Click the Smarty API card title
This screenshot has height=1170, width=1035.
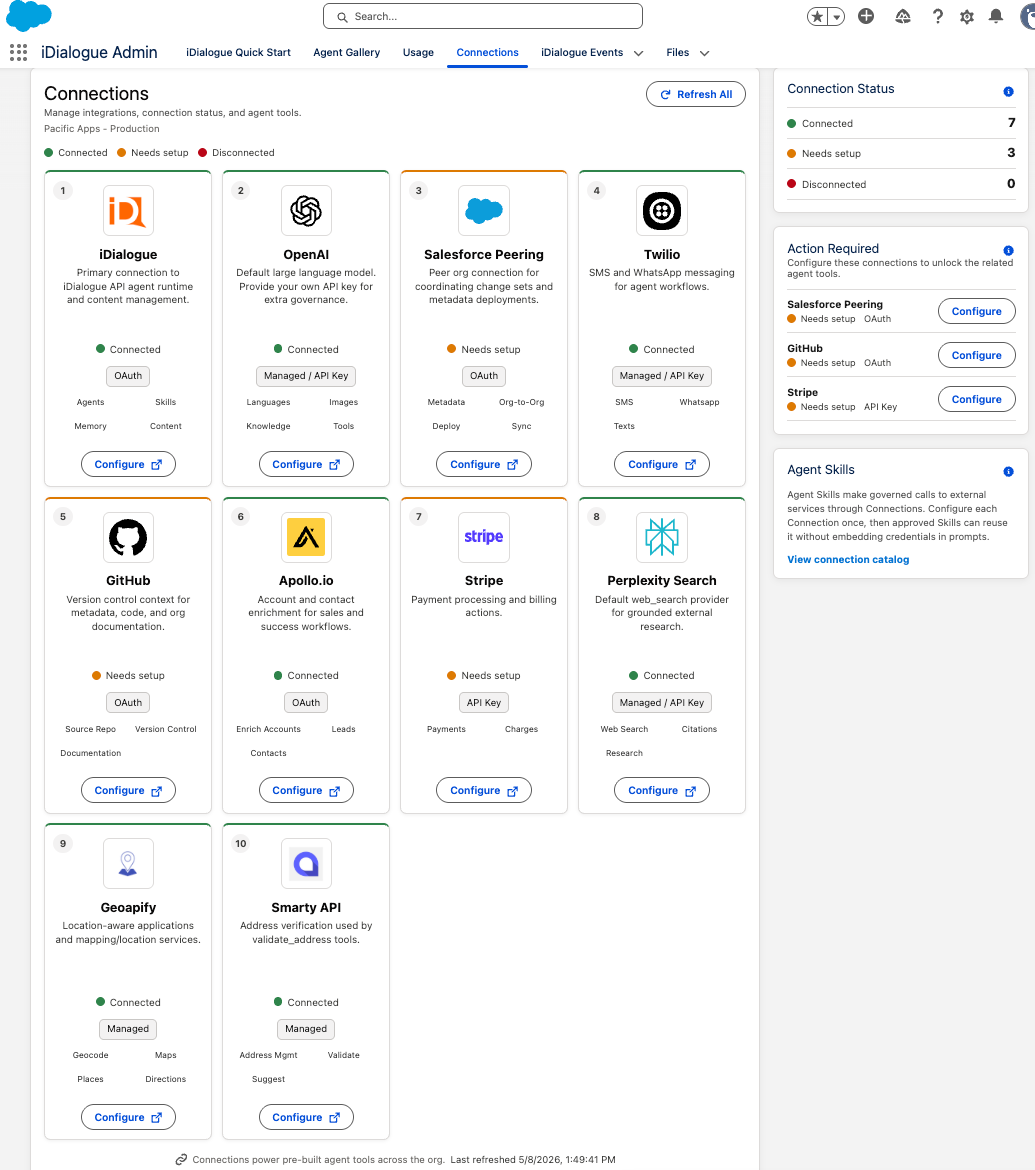click(306, 907)
